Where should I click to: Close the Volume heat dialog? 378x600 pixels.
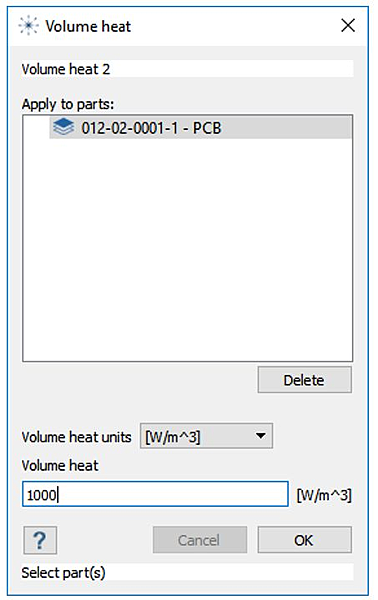(348, 26)
